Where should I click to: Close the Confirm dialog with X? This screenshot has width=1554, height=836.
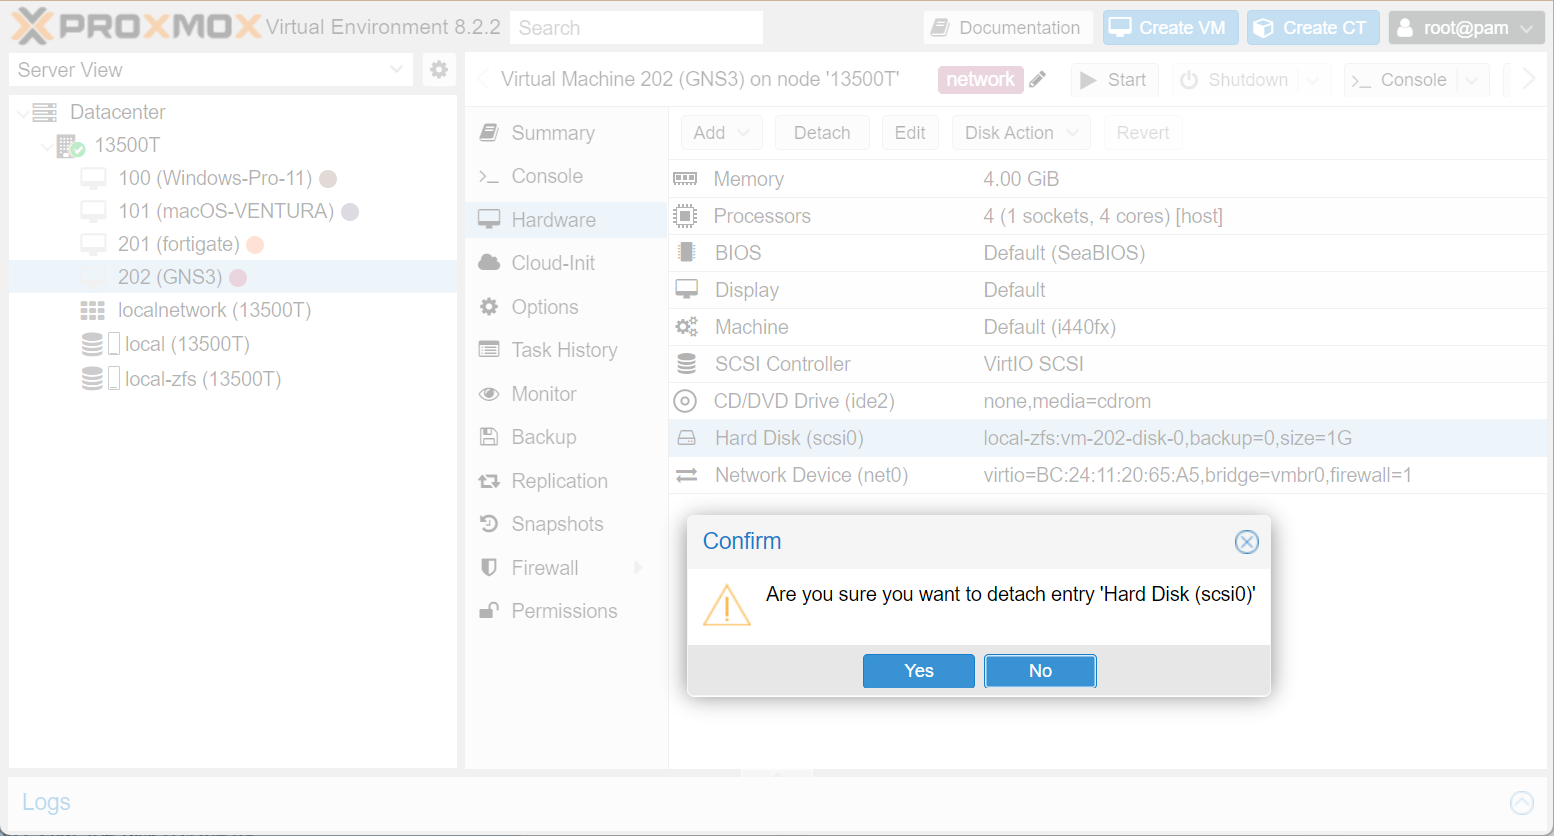point(1246,542)
